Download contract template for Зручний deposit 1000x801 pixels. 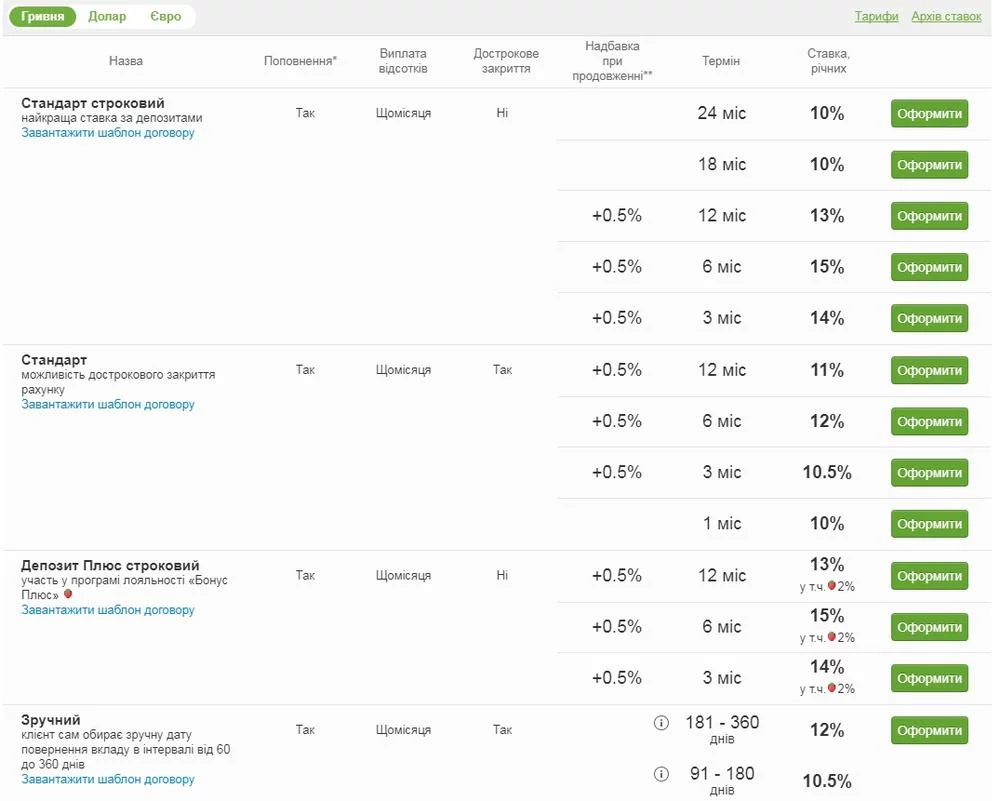coord(108,780)
